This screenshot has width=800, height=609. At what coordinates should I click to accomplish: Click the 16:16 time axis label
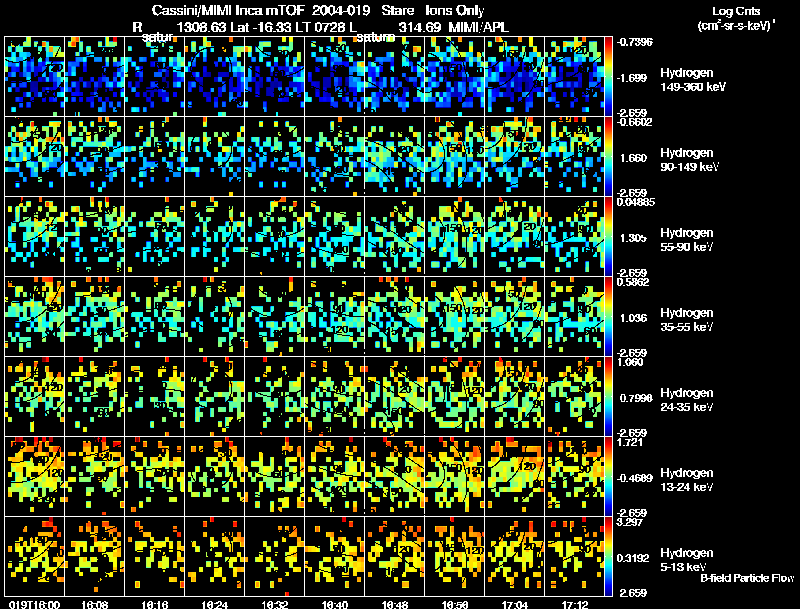point(155,604)
